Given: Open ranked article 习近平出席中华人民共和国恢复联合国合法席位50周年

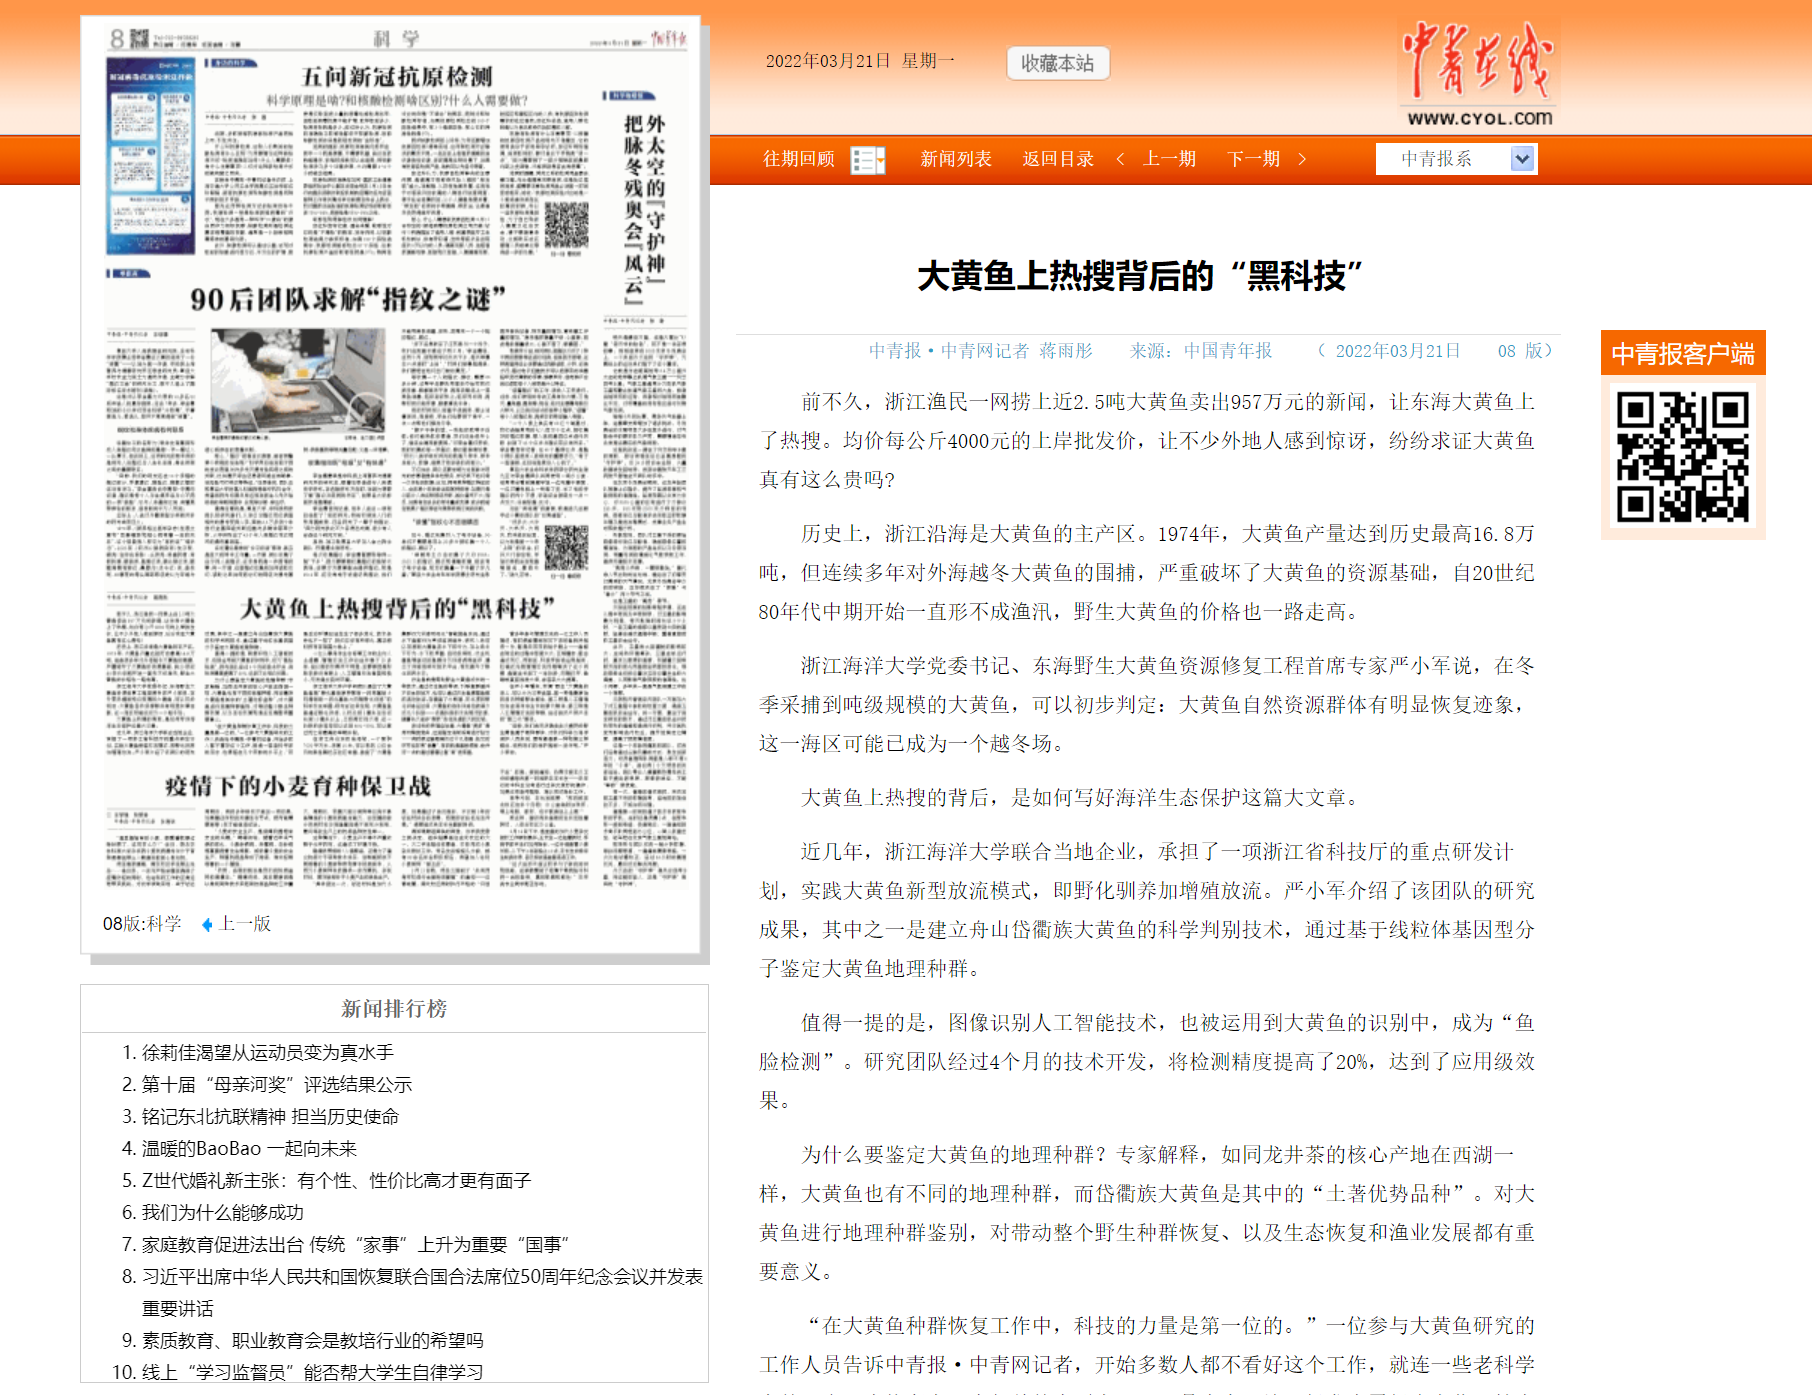Looking at the screenshot, I should coord(422,1292).
